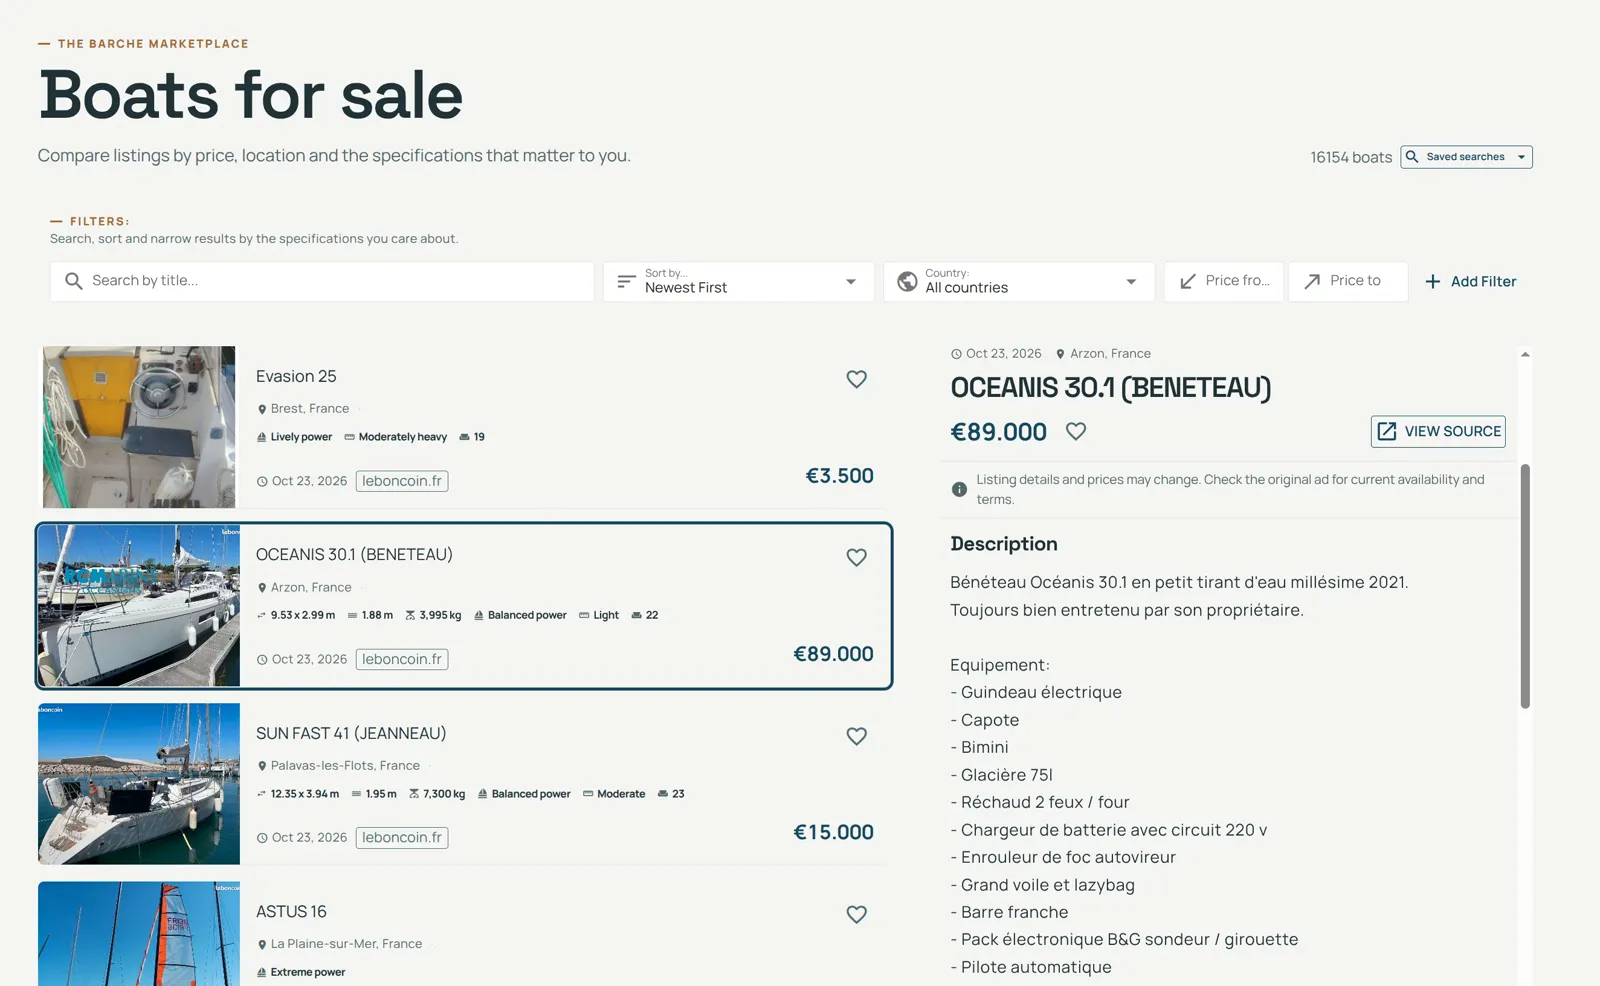
Task: Click the clock icon beside detail panel date
Action: coord(956,354)
